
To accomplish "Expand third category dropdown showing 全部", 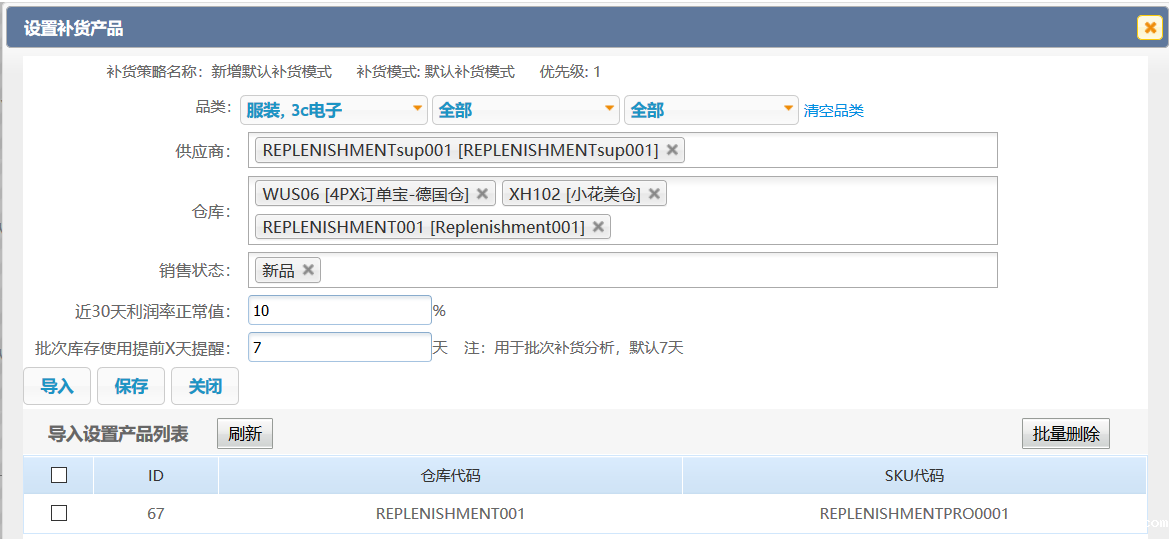I will pos(709,110).
